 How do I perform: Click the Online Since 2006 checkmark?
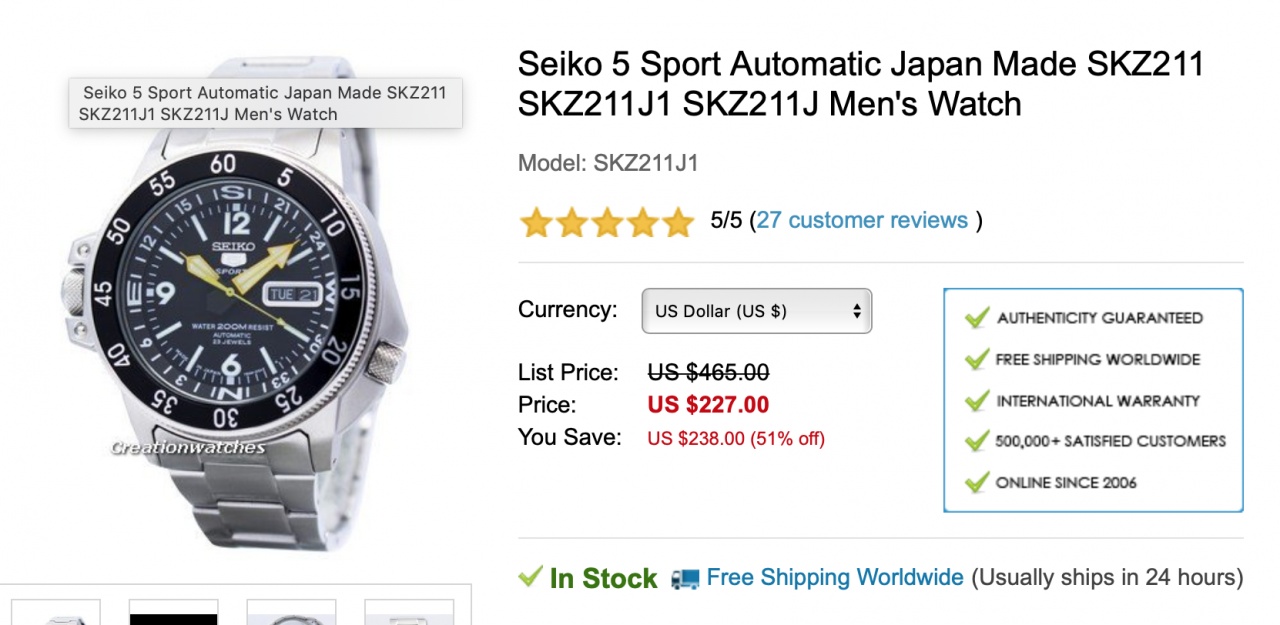click(976, 482)
